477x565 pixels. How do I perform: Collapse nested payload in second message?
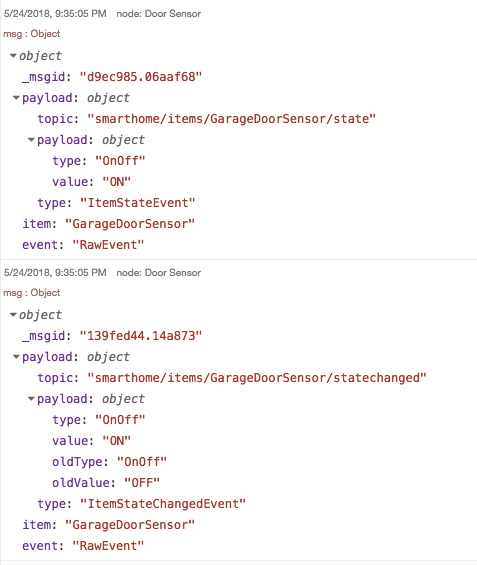click(x=31, y=399)
